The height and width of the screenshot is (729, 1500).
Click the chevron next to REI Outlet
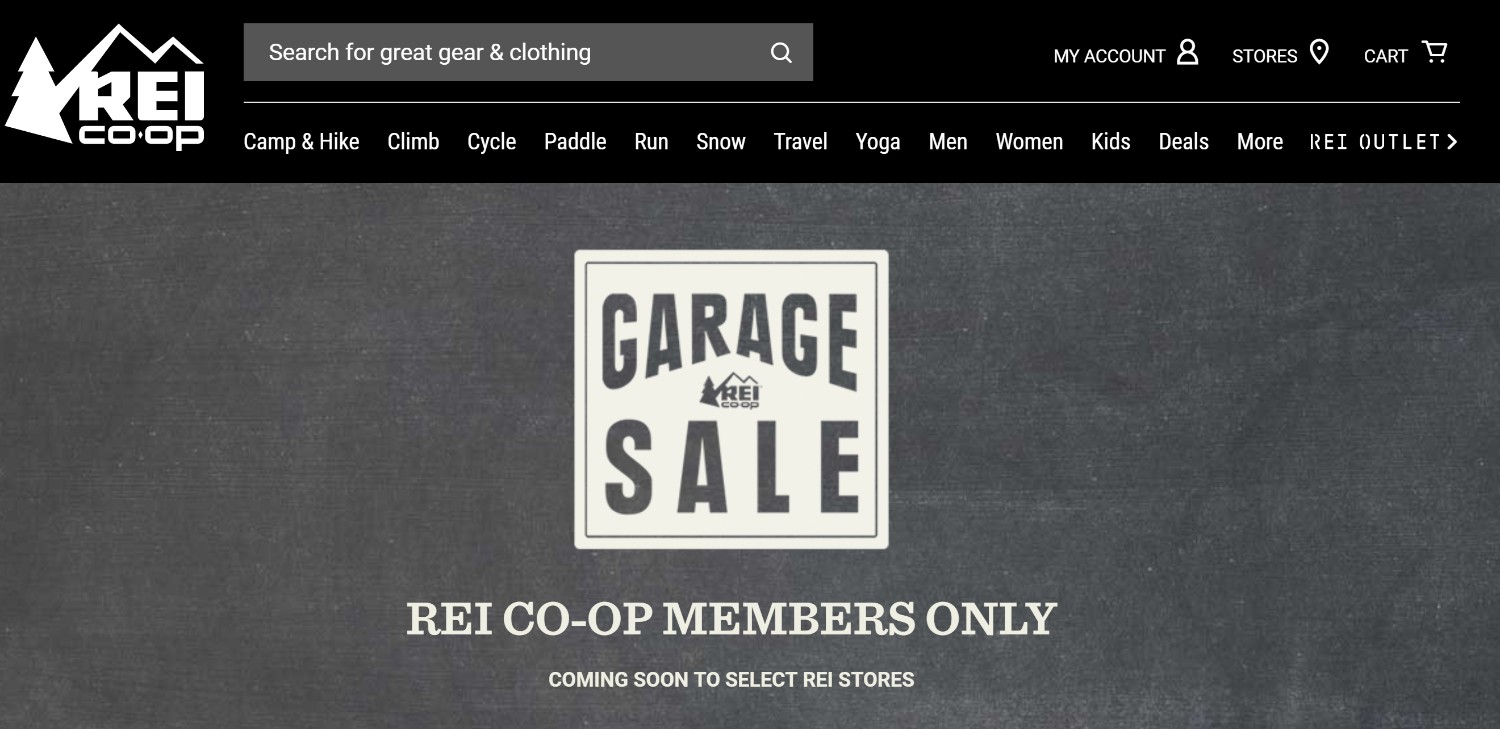click(1452, 142)
